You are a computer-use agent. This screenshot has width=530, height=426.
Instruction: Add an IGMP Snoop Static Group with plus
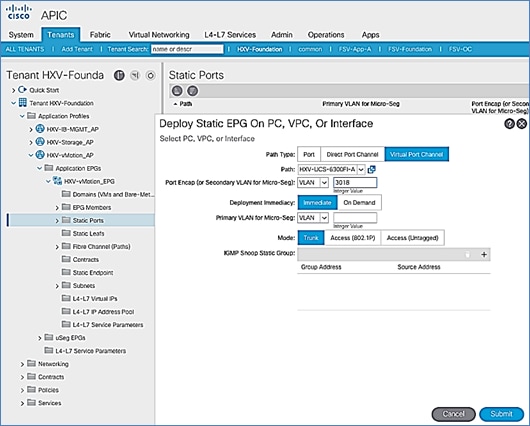click(x=484, y=255)
